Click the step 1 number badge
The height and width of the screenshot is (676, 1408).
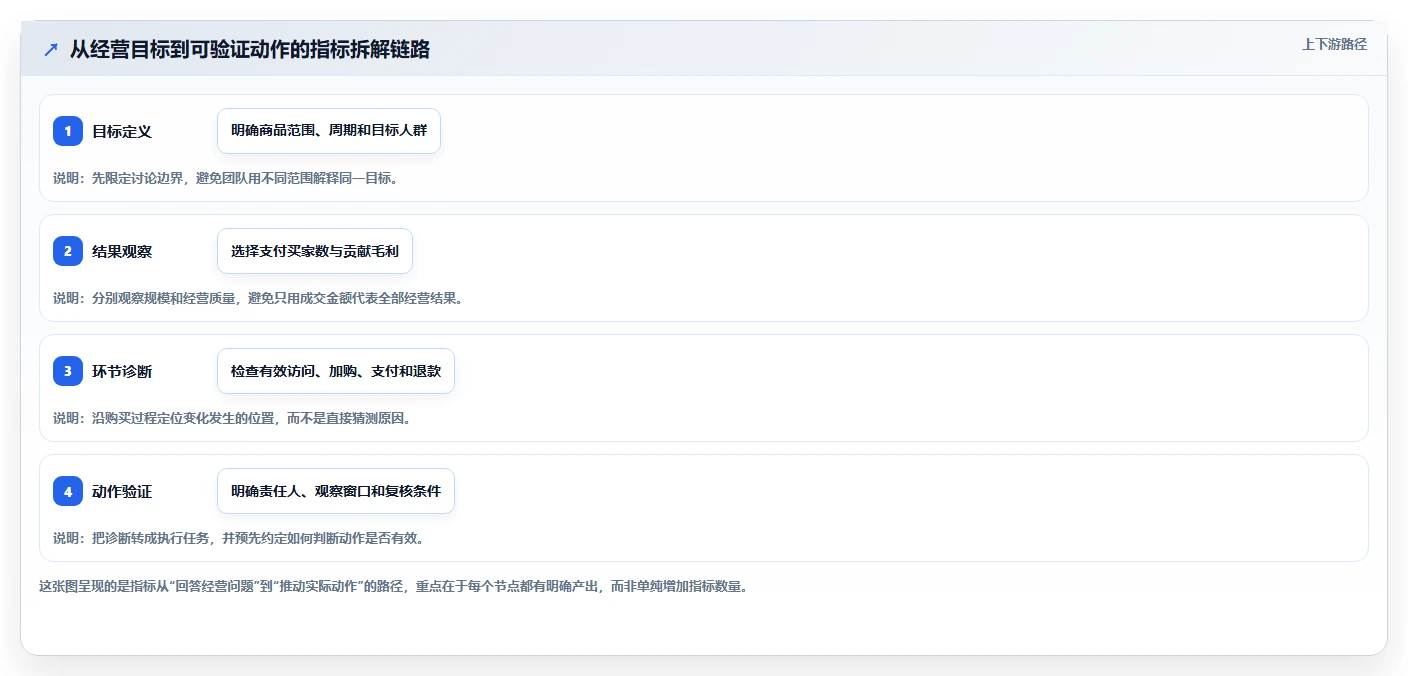tap(68, 131)
